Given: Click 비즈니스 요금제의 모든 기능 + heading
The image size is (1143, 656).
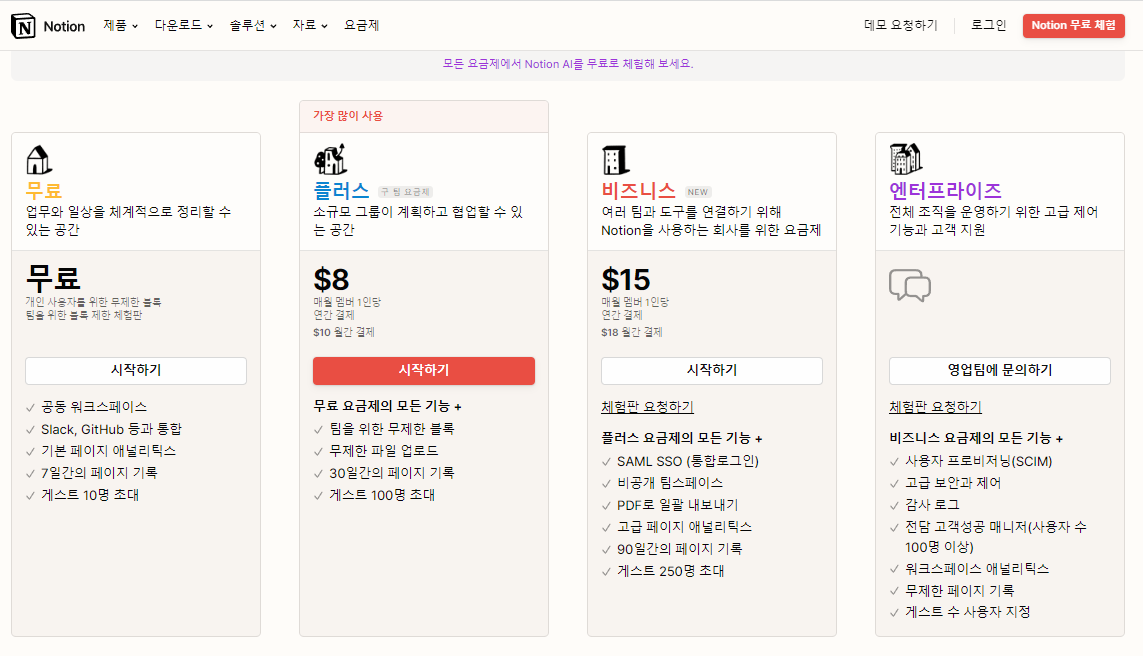Looking at the screenshot, I should [x=976, y=439].
